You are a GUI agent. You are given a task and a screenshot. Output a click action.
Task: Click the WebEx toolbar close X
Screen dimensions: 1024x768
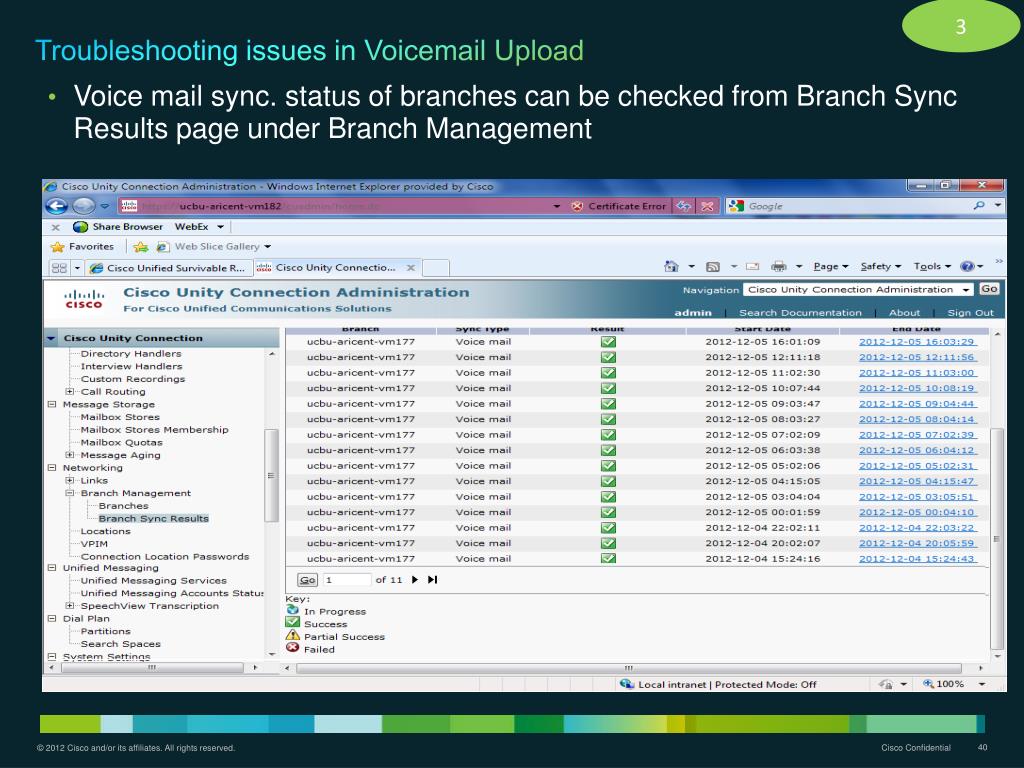pos(56,227)
